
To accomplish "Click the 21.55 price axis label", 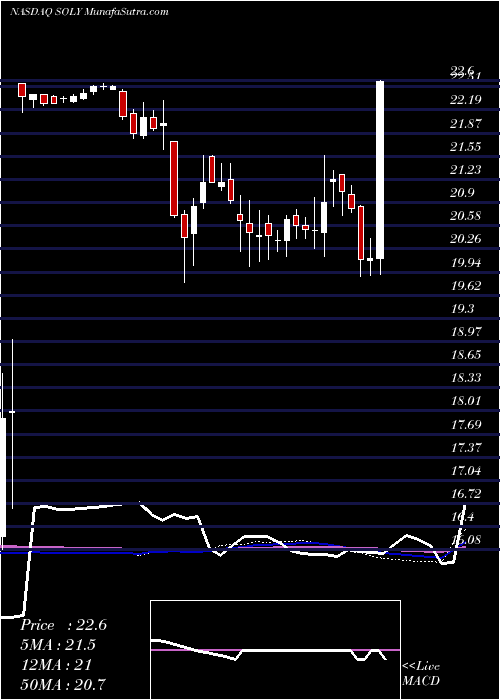I will (466, 146).
